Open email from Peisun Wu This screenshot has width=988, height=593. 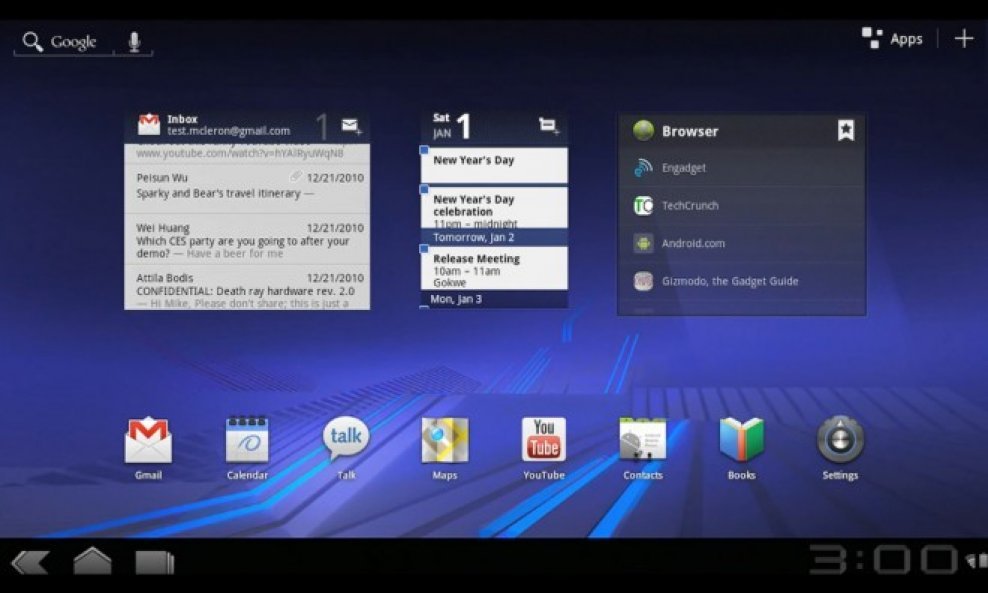[x=247, y=188]
